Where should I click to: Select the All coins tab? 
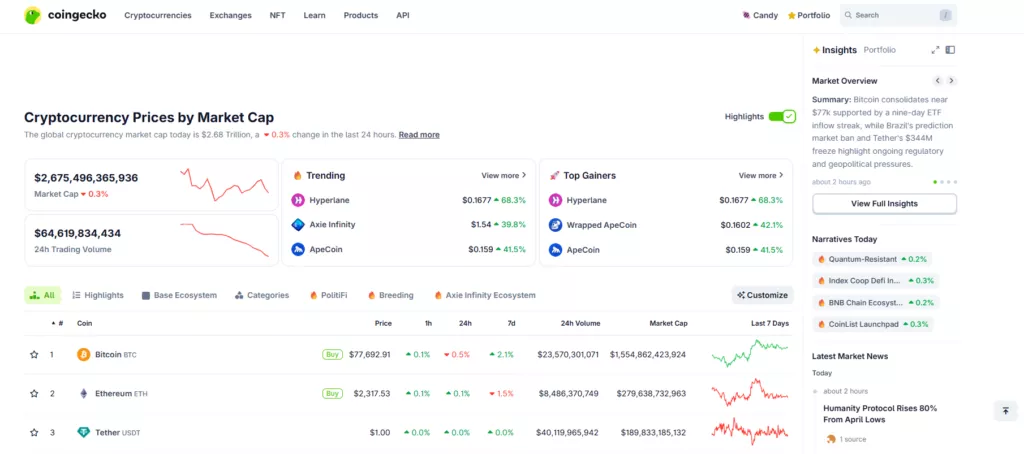pyautogui.click(x=42, y=295)
